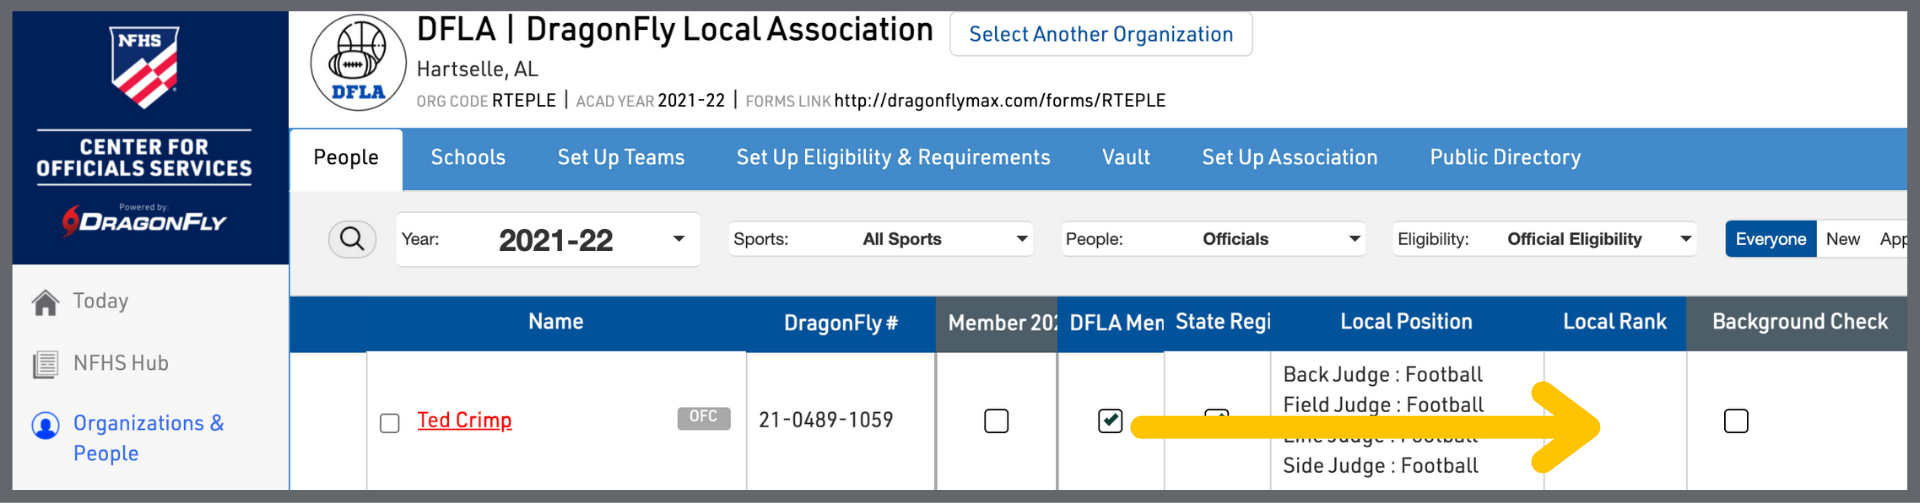
Task: Open Ted Crimp's profile link
Action: coord(464,421)
